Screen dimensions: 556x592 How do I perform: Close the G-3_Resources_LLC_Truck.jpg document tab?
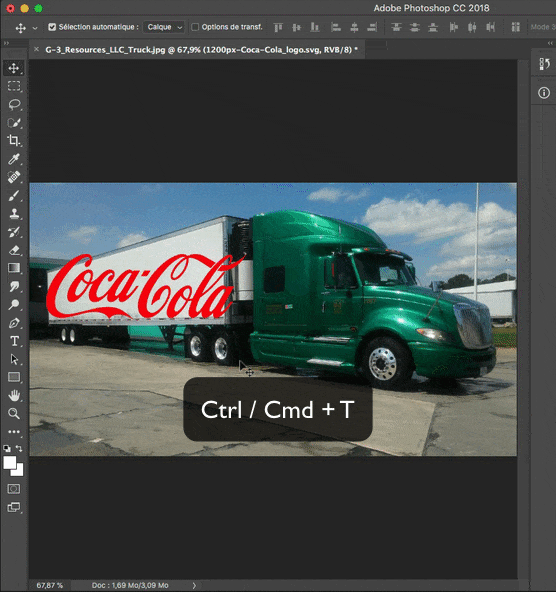[x=36, y=49]
